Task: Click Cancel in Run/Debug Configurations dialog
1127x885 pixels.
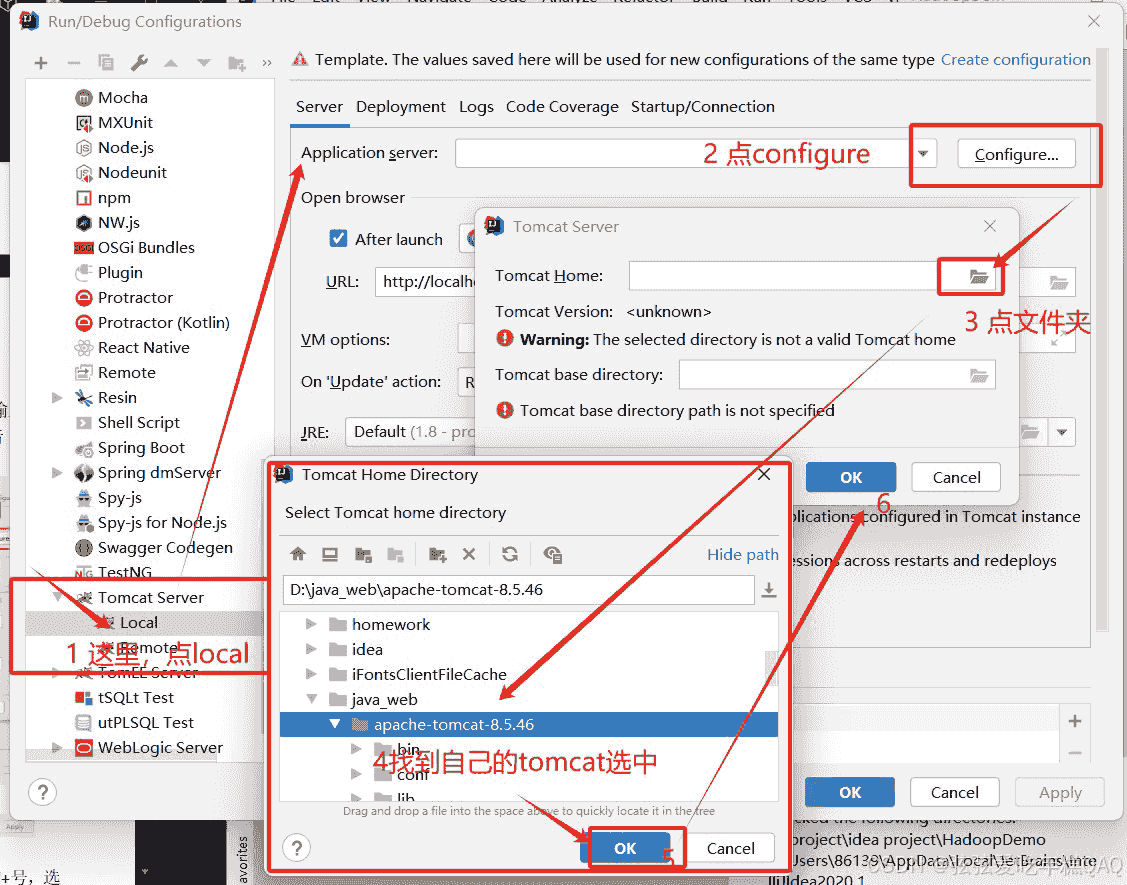Action: (x=954, y=792)
